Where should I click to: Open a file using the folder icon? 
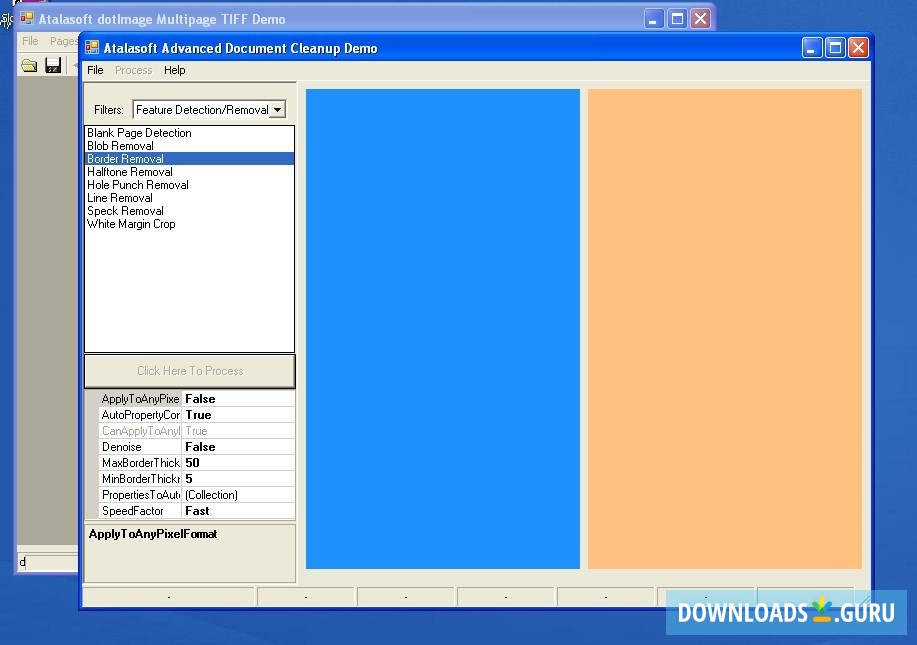coord(28,64)
